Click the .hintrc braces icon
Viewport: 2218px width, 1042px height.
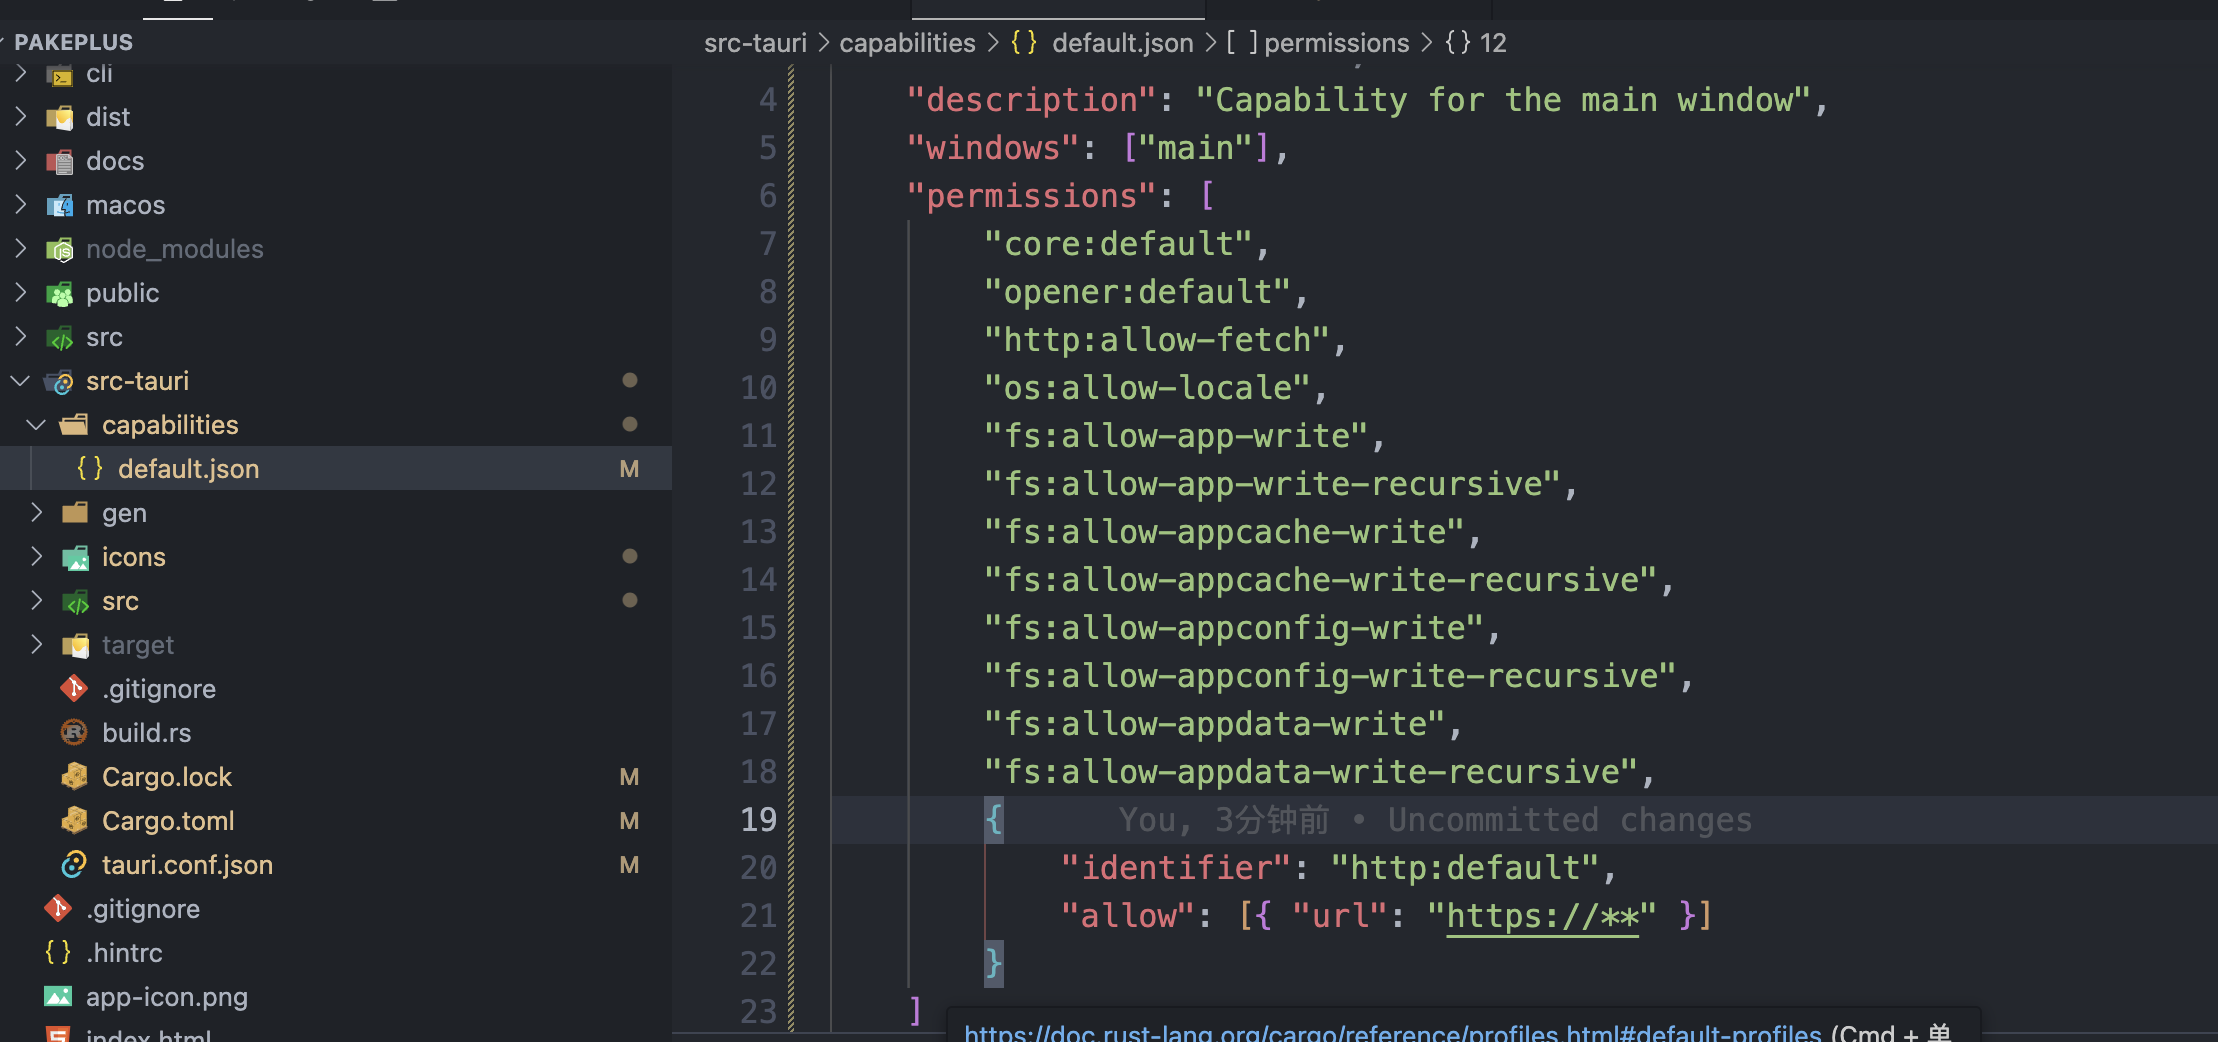(57, 952)
